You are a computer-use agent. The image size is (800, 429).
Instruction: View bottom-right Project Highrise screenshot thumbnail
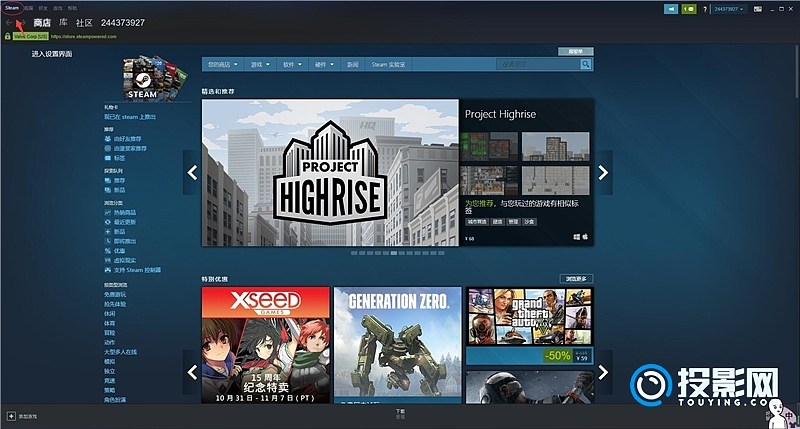[556, 180]
